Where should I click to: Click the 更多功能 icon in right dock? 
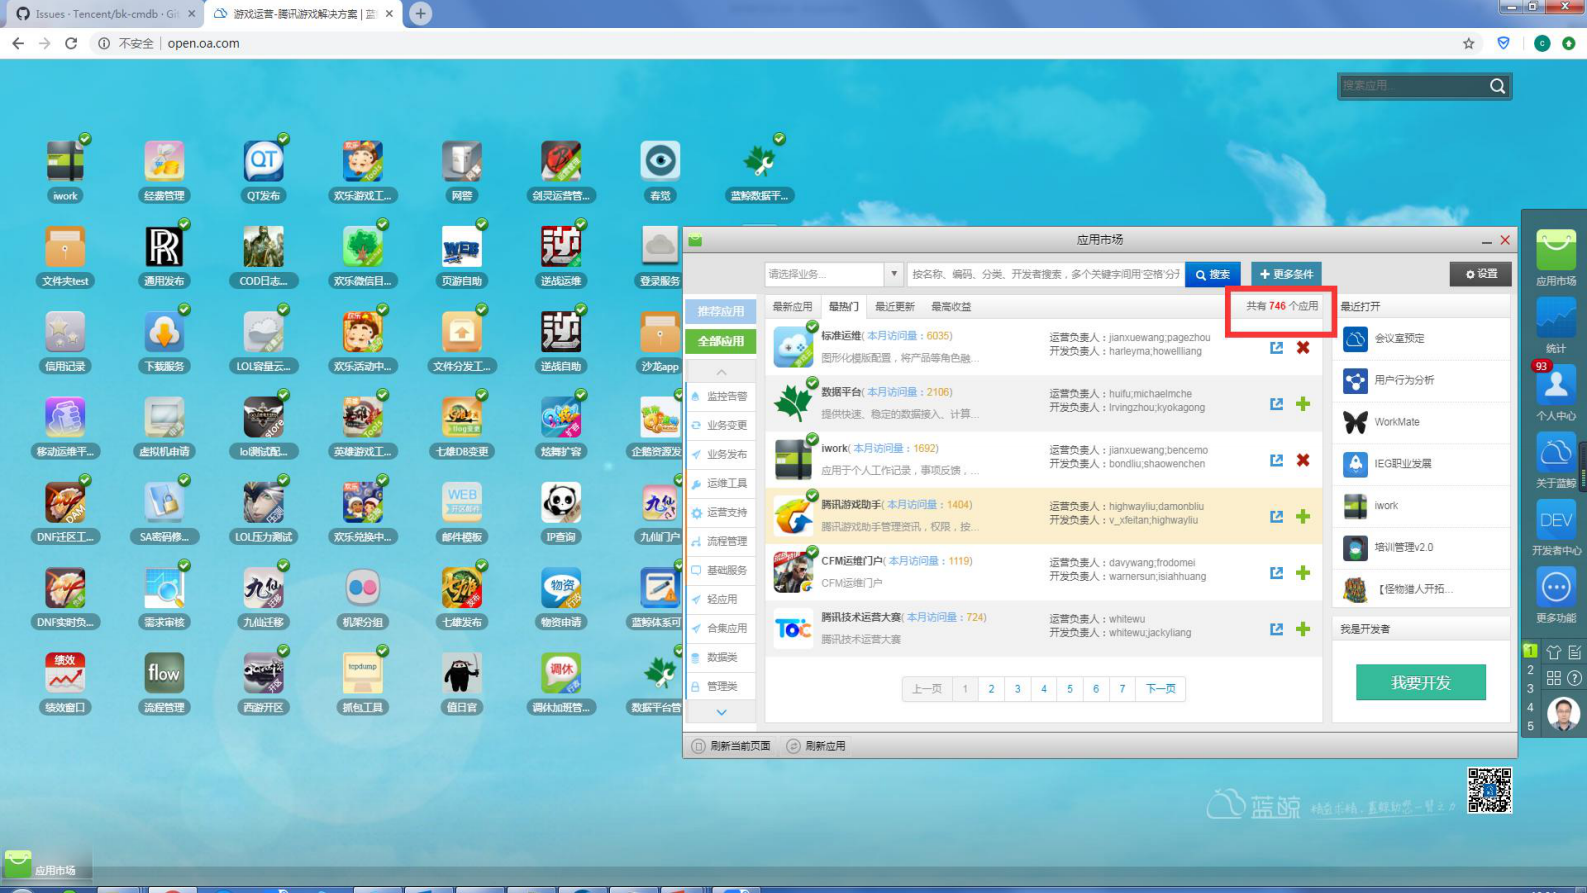click(1555, 589)
